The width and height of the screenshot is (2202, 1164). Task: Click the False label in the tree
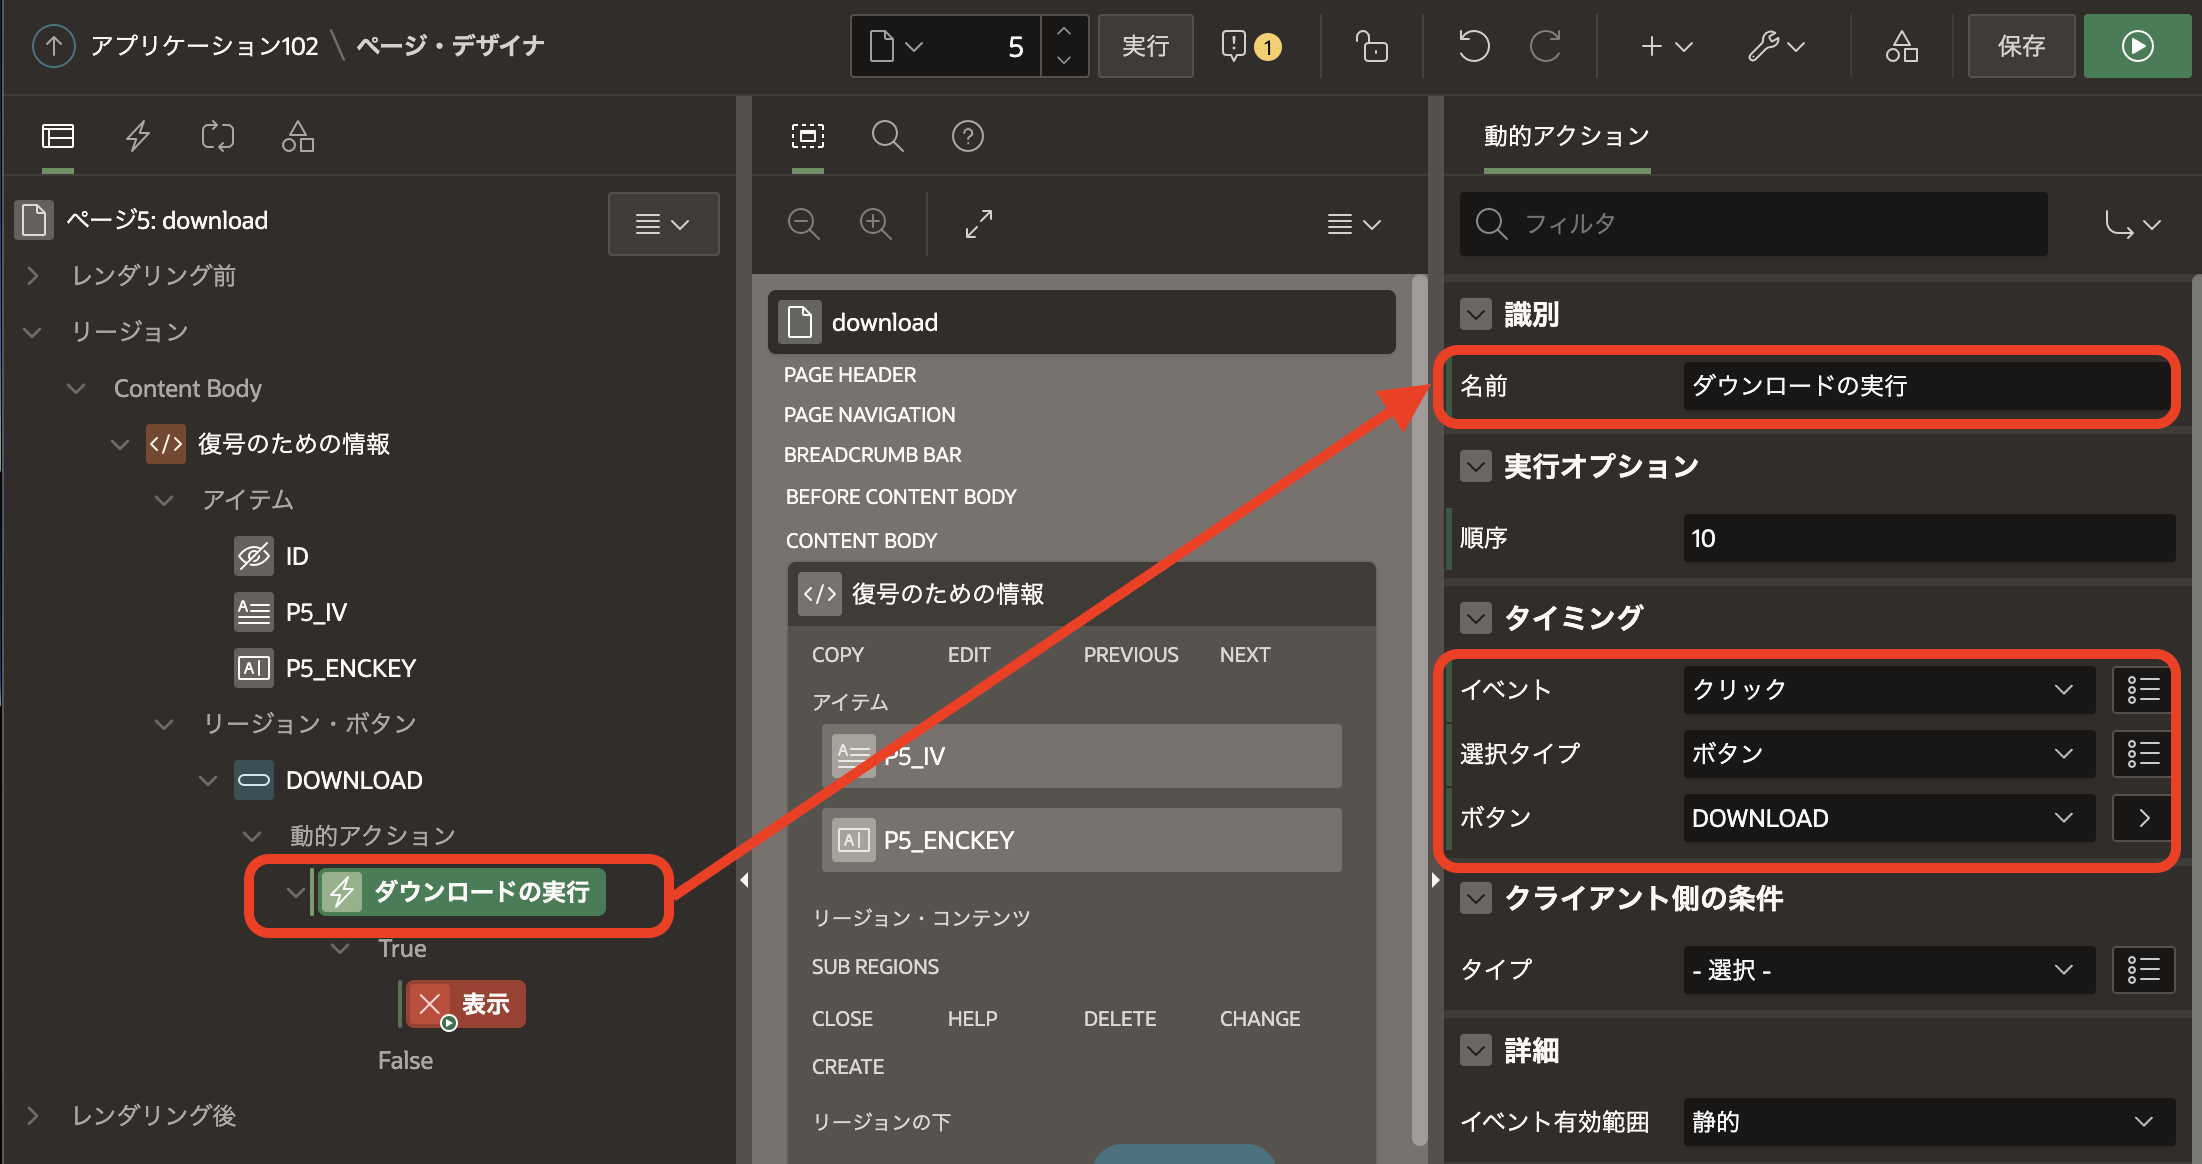(x=405, y=1060)
